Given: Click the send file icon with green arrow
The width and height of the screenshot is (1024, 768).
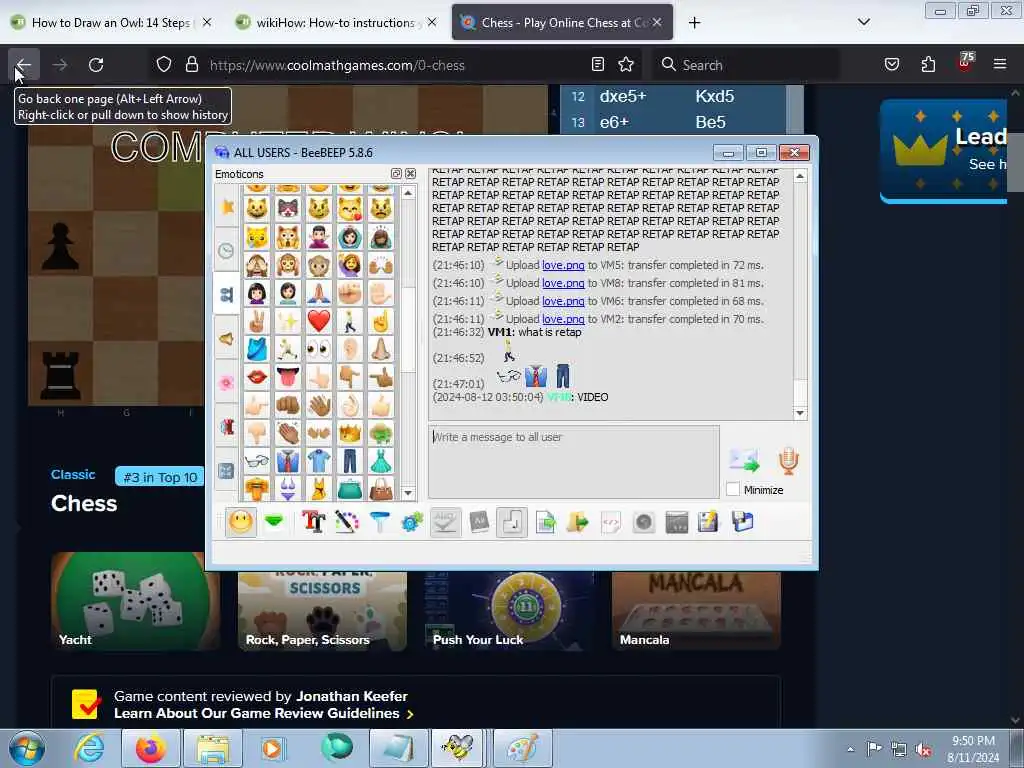Looking at the screenshot, I should (x=545, y=522).
